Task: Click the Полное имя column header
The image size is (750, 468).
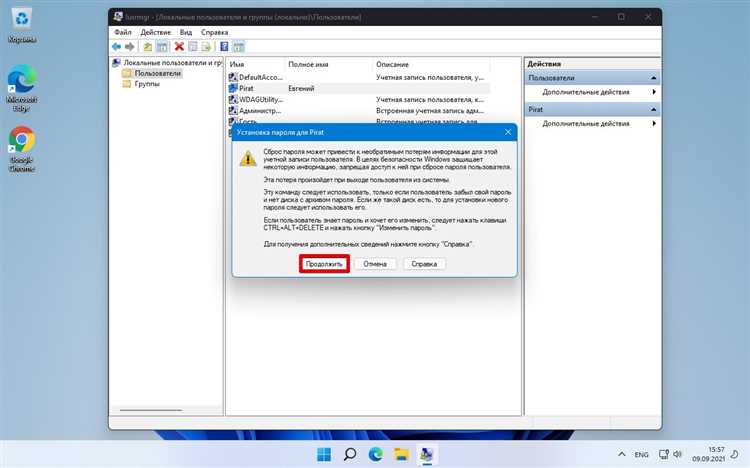Action: tap(328, 64)
